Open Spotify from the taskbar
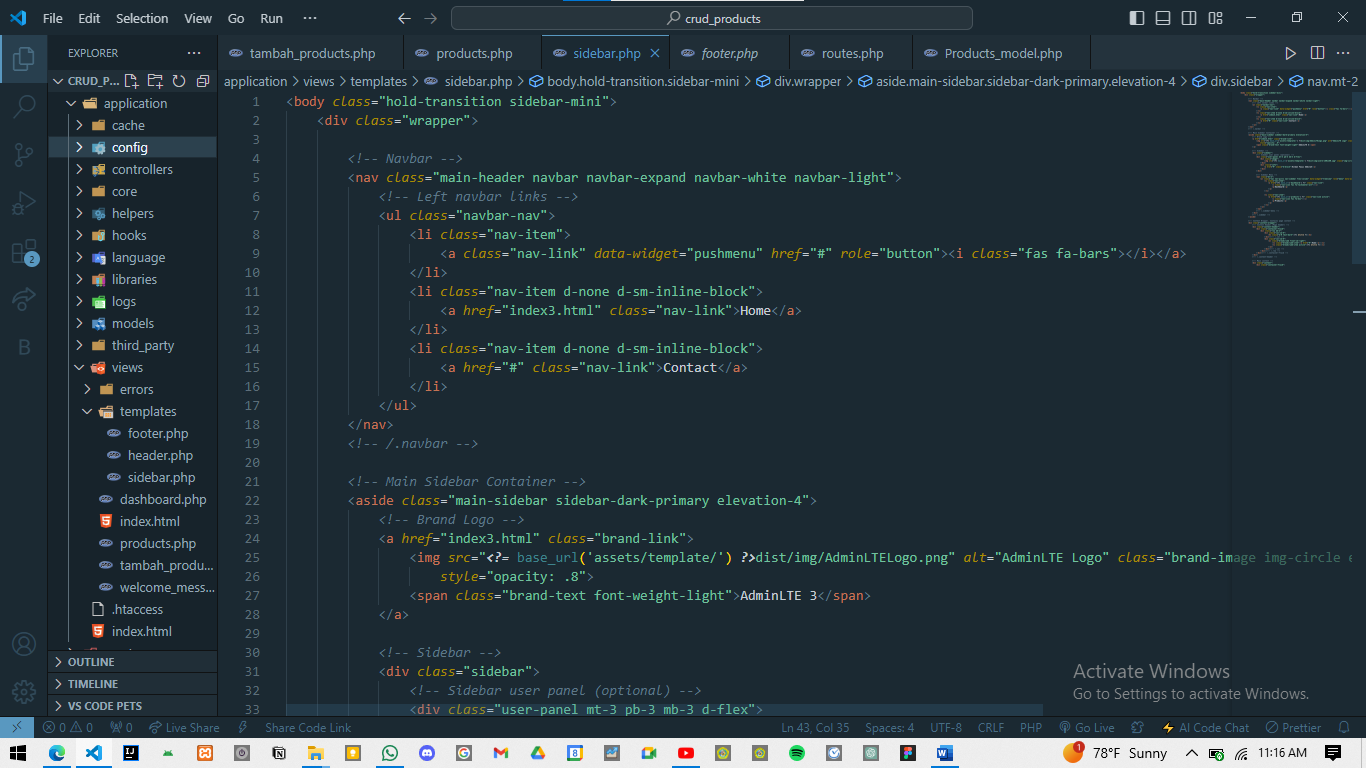Screen dimensions: 1366x768 (797, 753)
